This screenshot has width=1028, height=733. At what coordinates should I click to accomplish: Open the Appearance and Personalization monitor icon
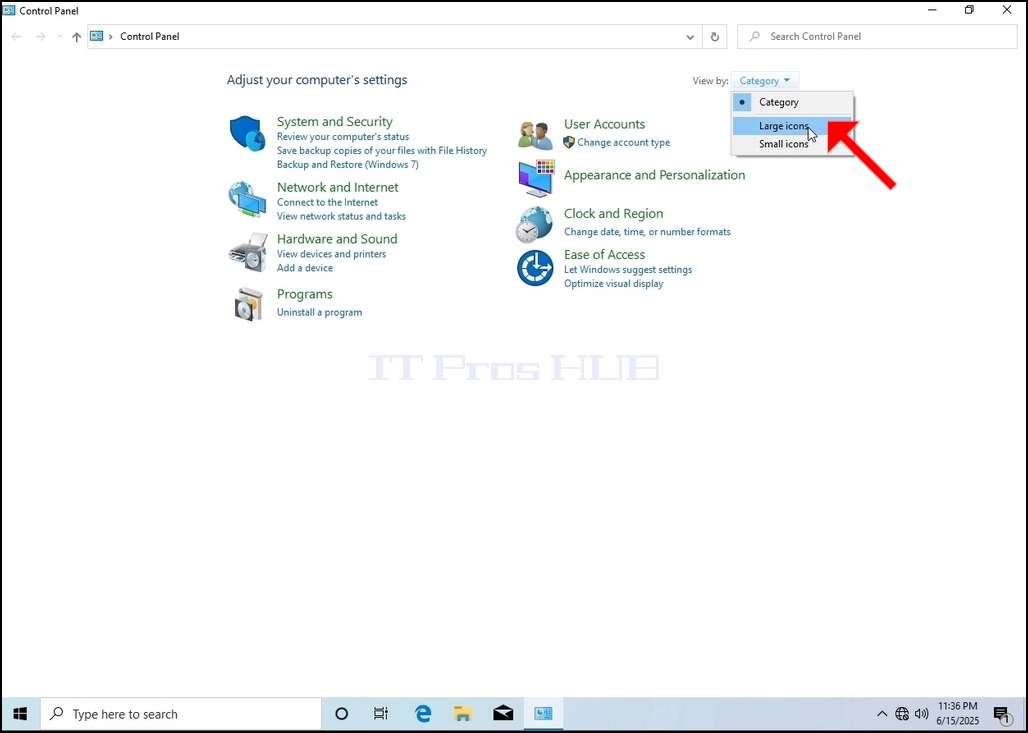(x=536, y=178)
